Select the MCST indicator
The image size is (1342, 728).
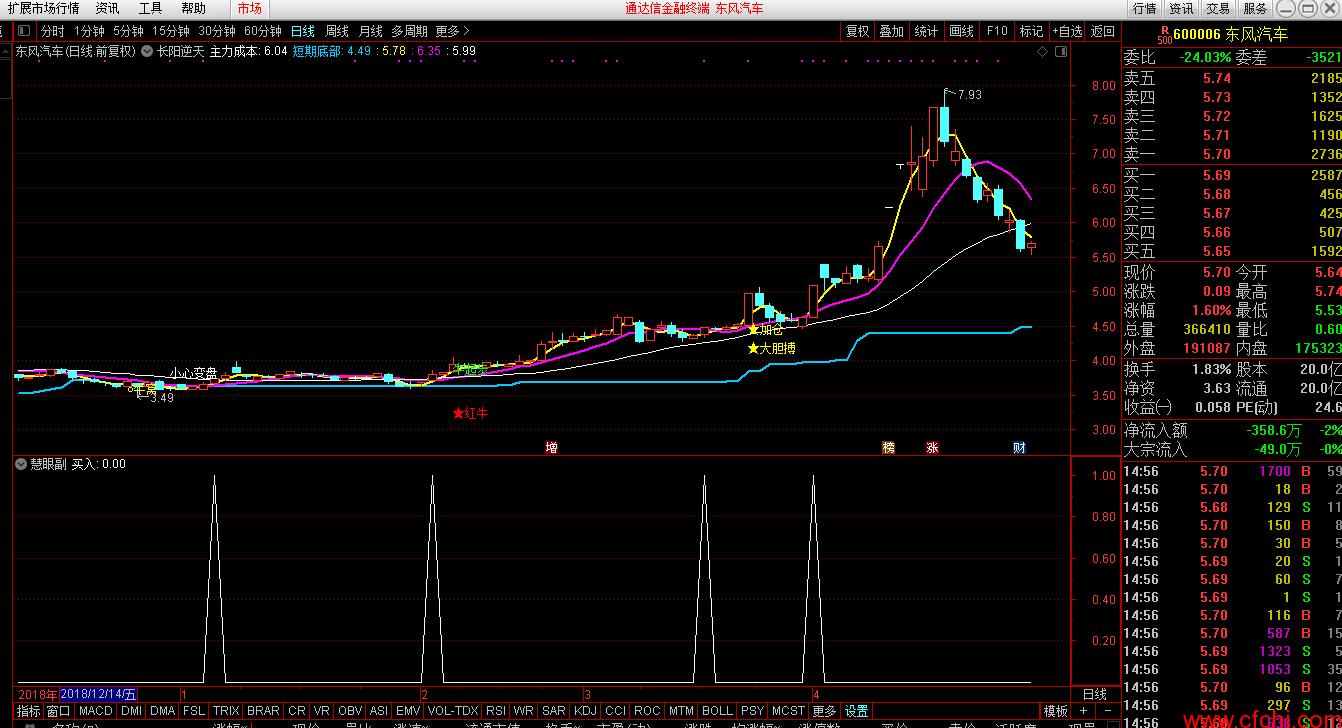click(x=788, y=711)
